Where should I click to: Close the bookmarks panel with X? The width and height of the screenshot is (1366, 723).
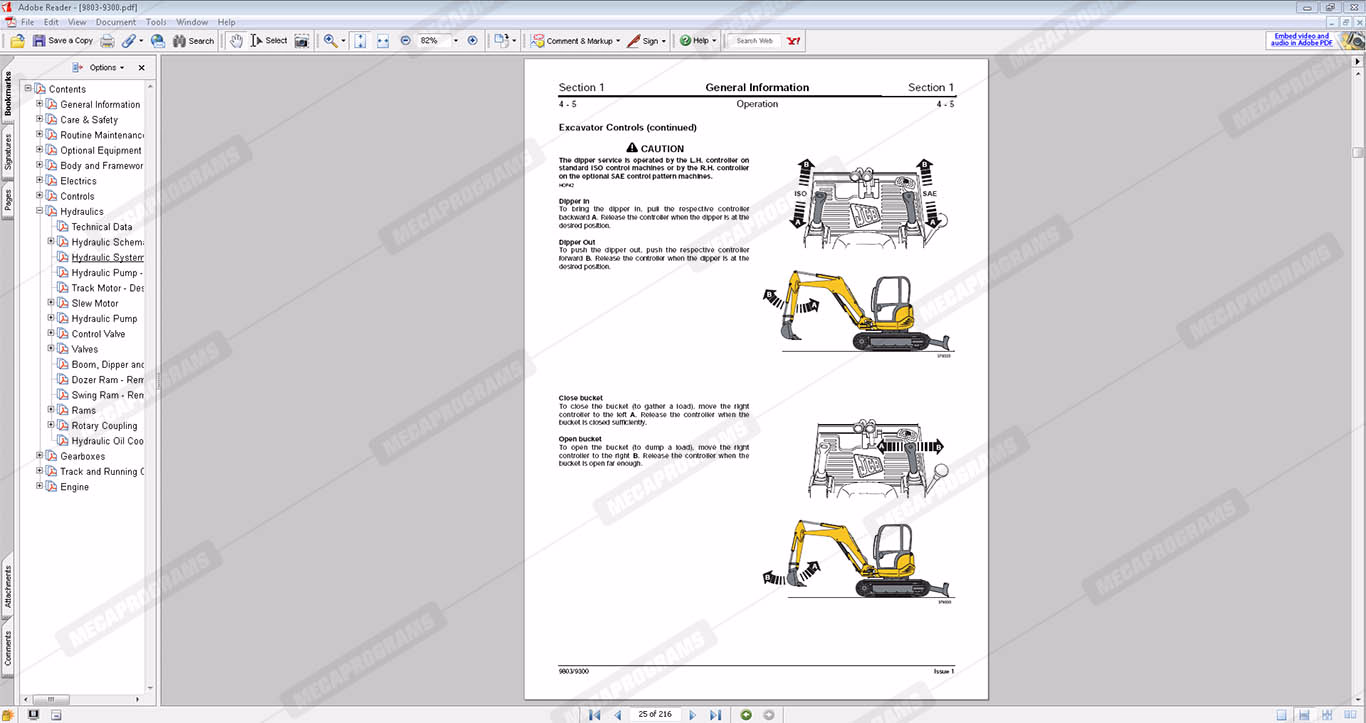tap(141, 68)
